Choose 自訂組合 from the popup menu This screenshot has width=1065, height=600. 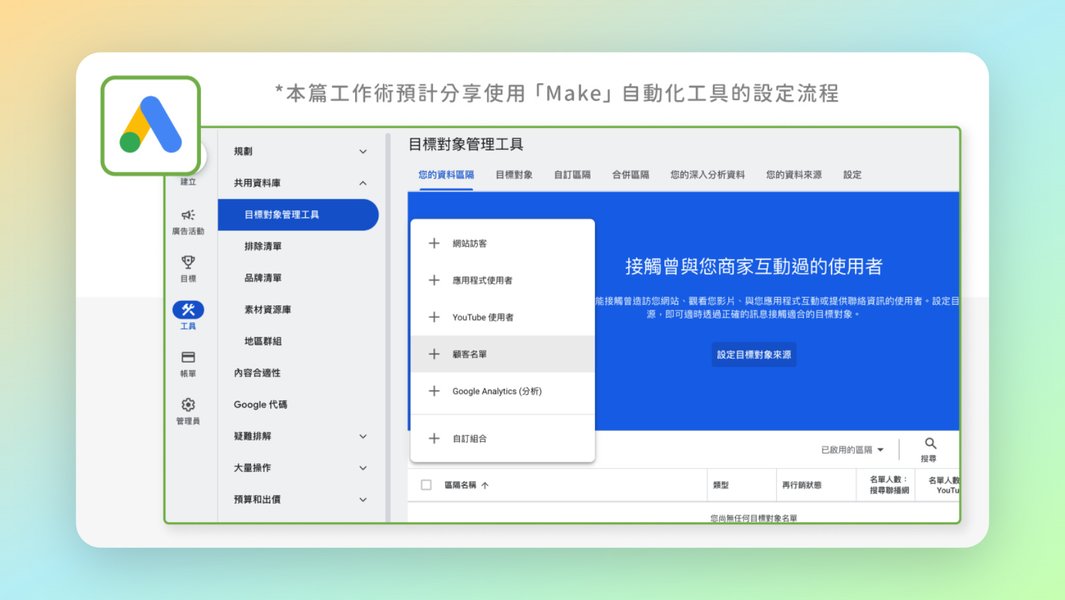coord(503,438)
